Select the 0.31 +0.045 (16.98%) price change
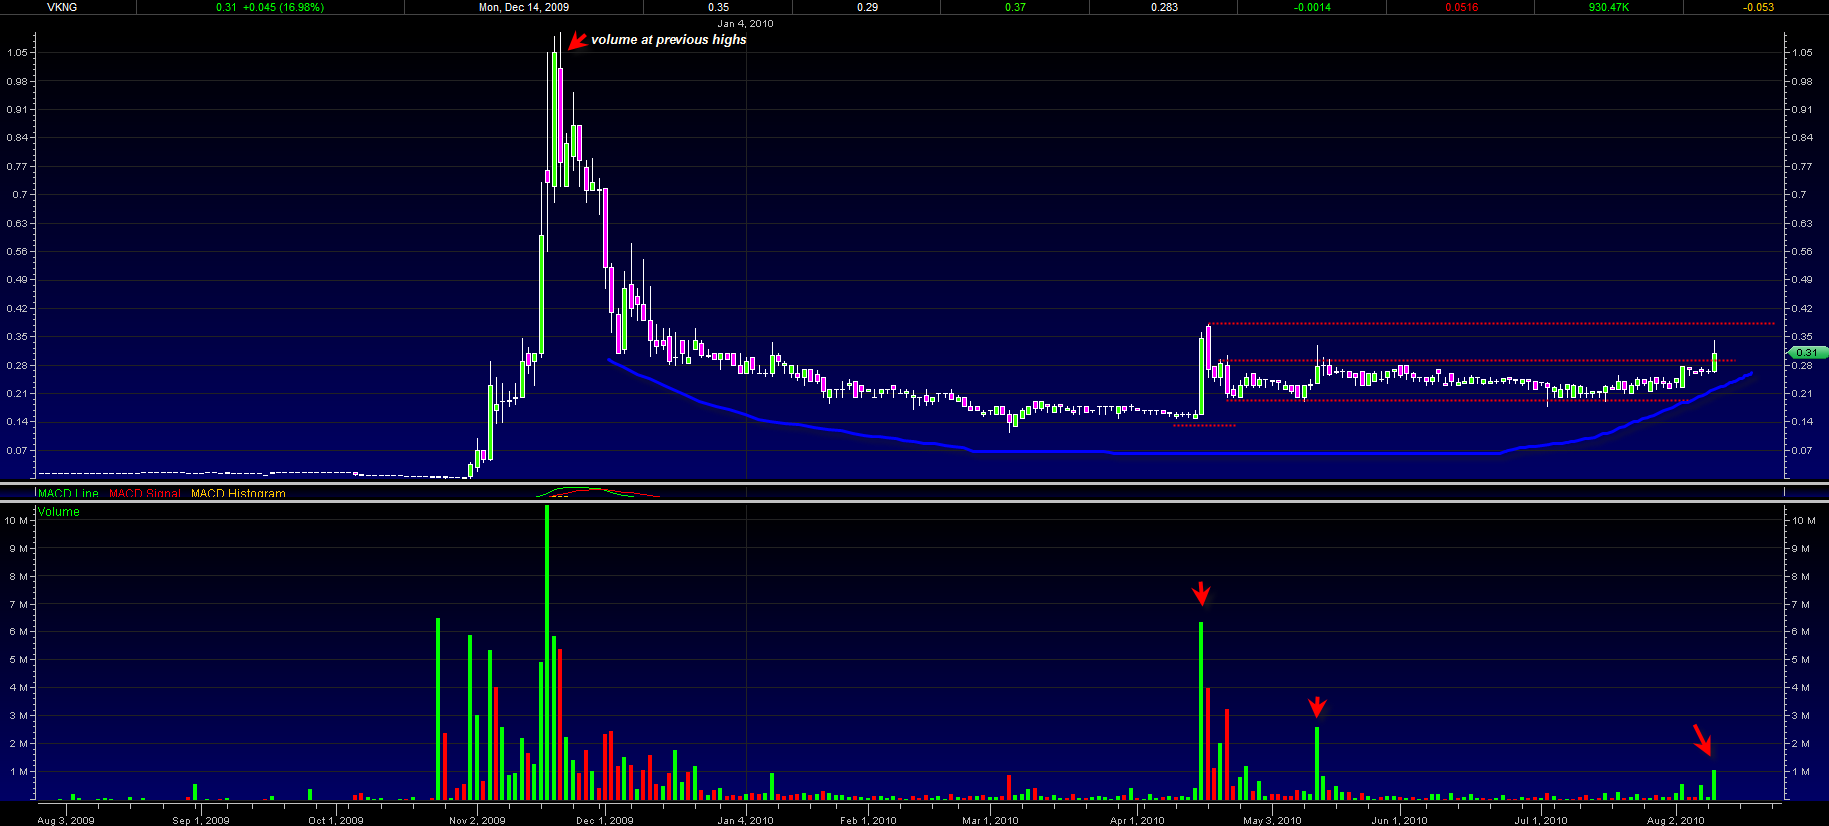The height and width of the screenshot is (826, 1829). (270, 7)
